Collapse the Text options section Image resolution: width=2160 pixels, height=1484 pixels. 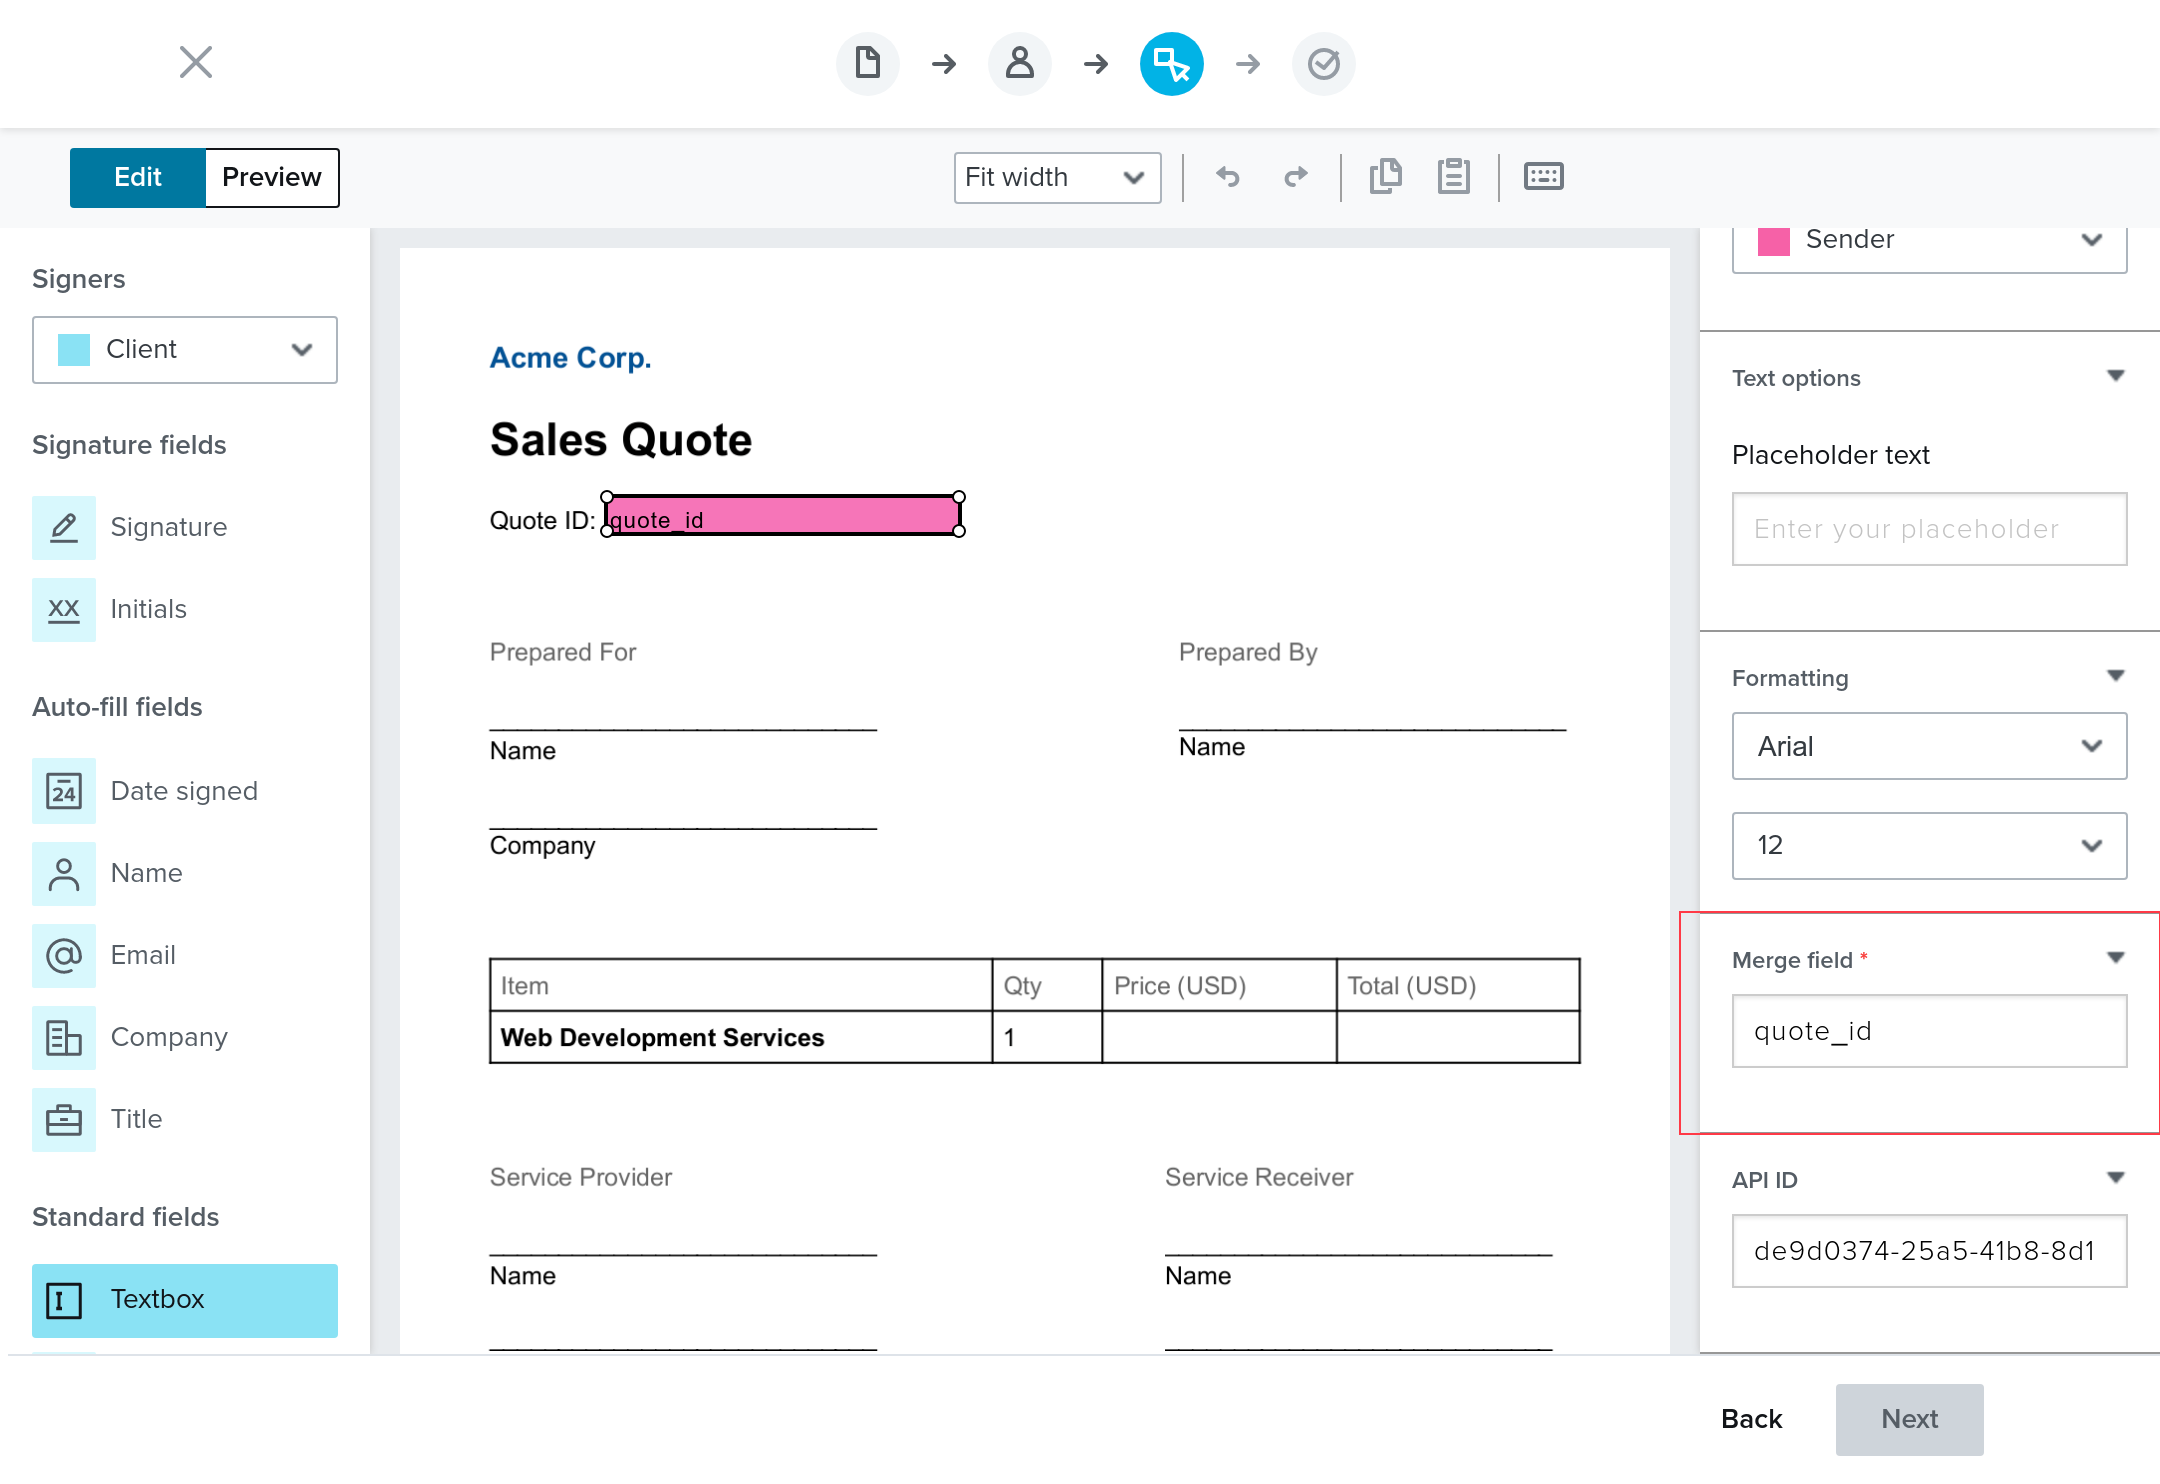click(2115, 377)
